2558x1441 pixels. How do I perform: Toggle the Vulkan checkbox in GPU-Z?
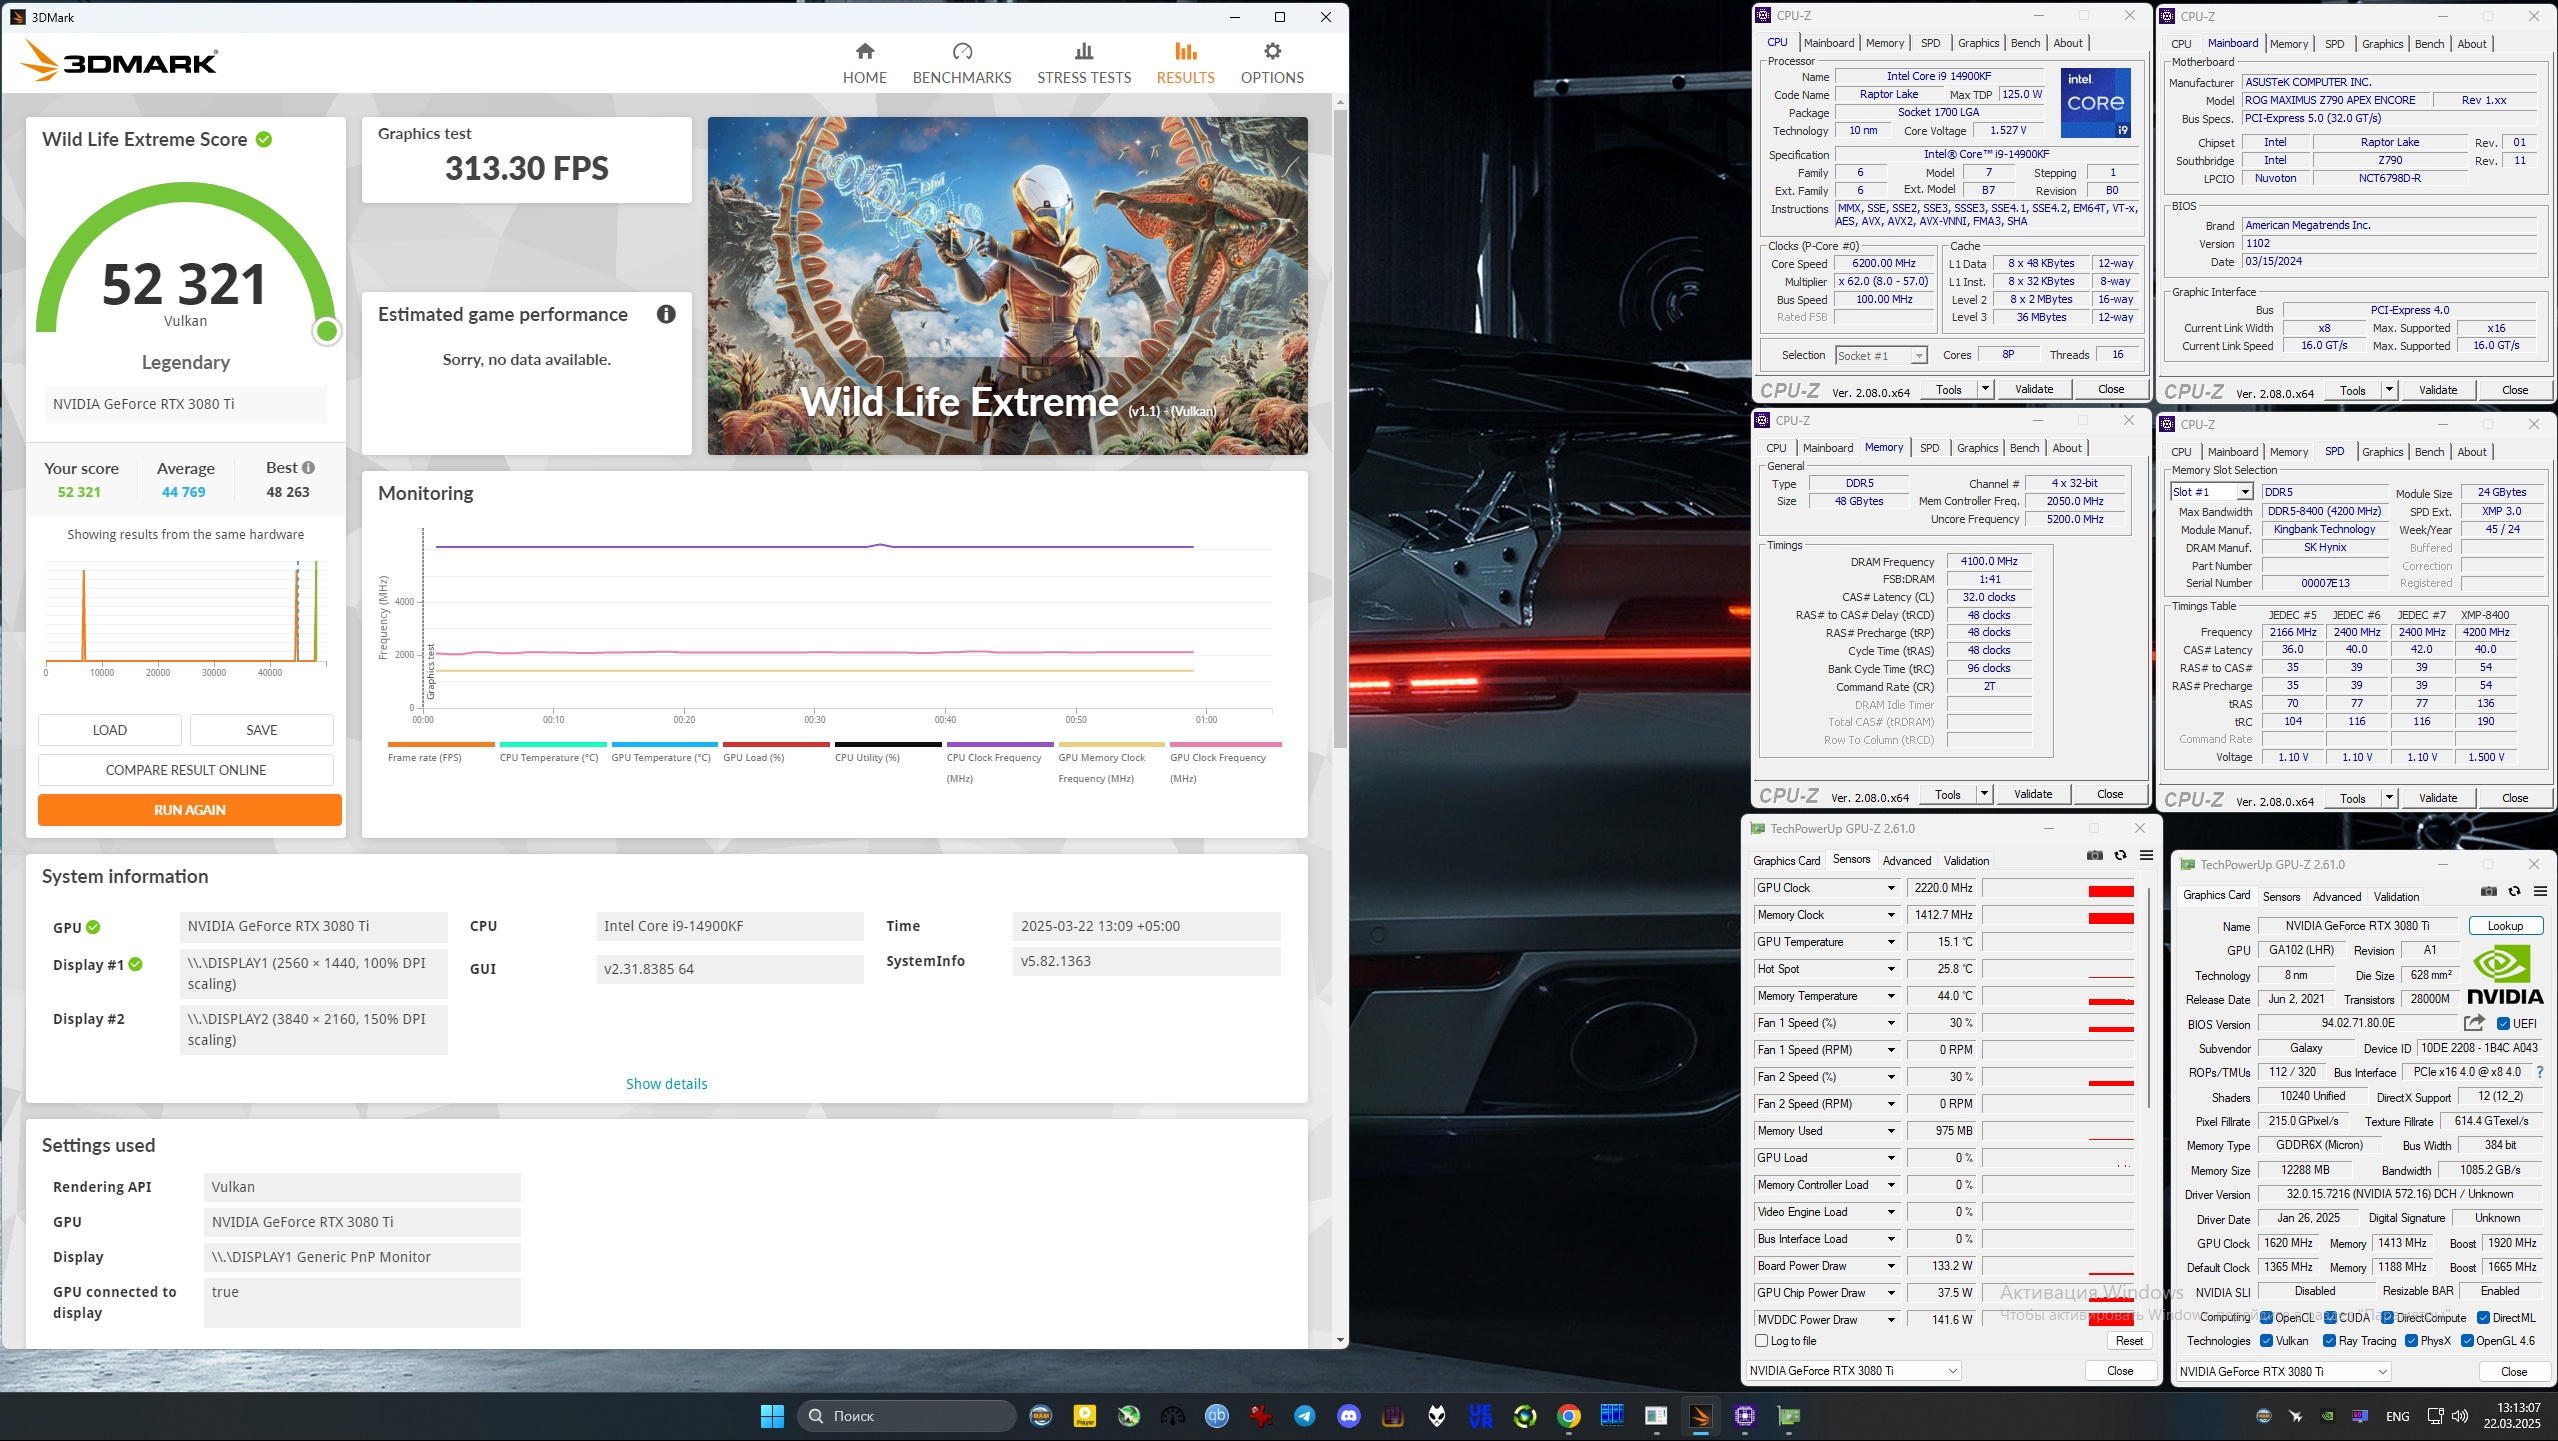(2267, 1341)
